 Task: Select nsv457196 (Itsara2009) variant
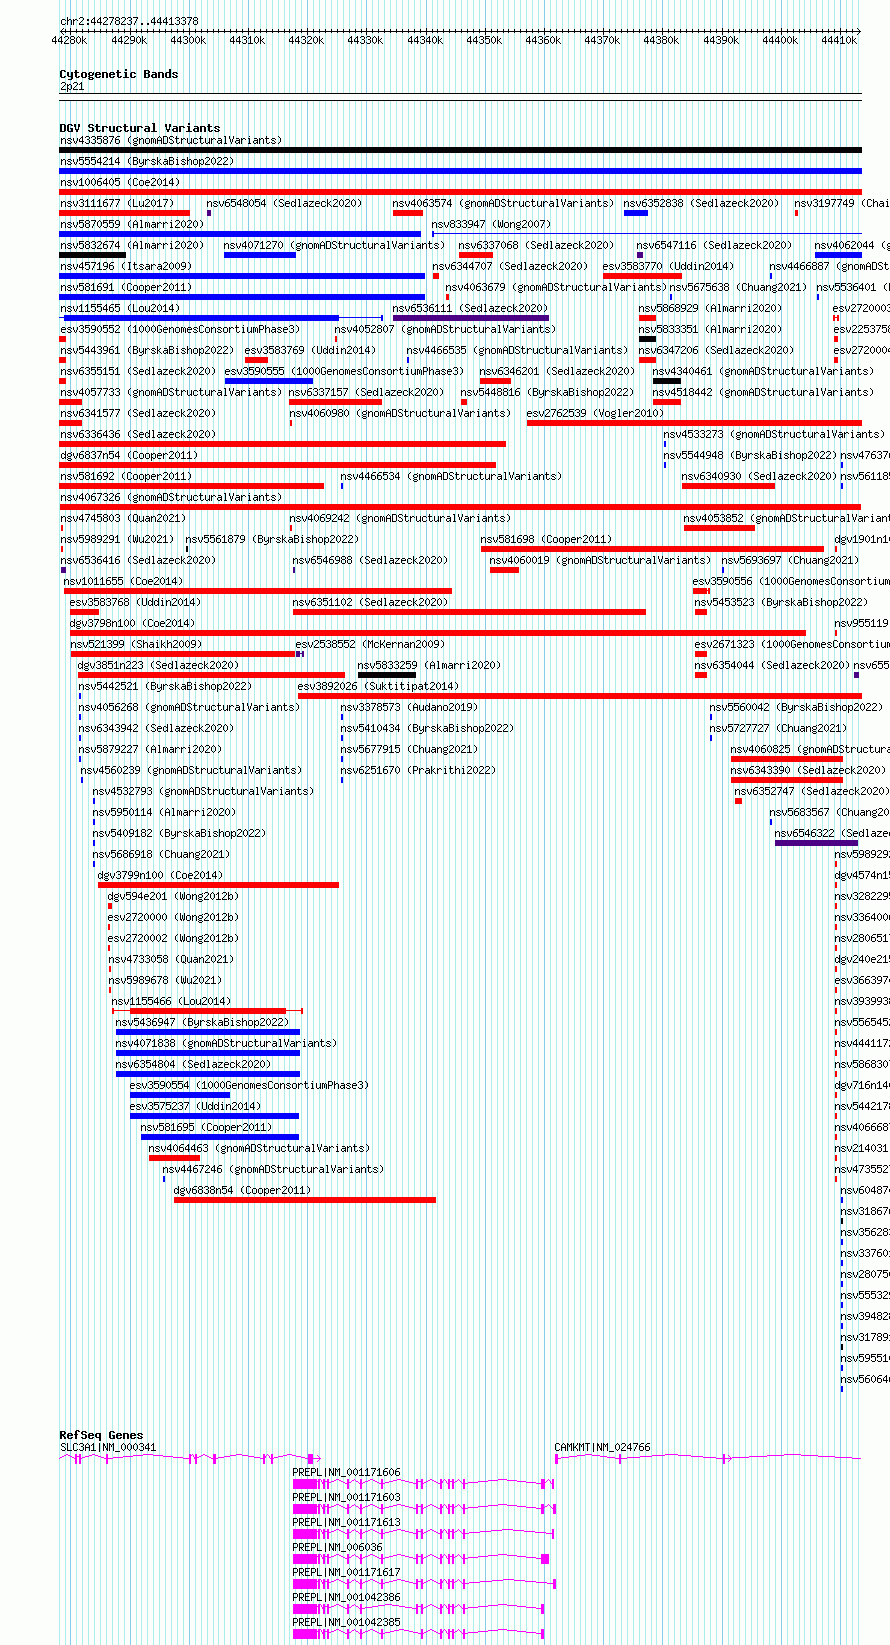point(126,266)
